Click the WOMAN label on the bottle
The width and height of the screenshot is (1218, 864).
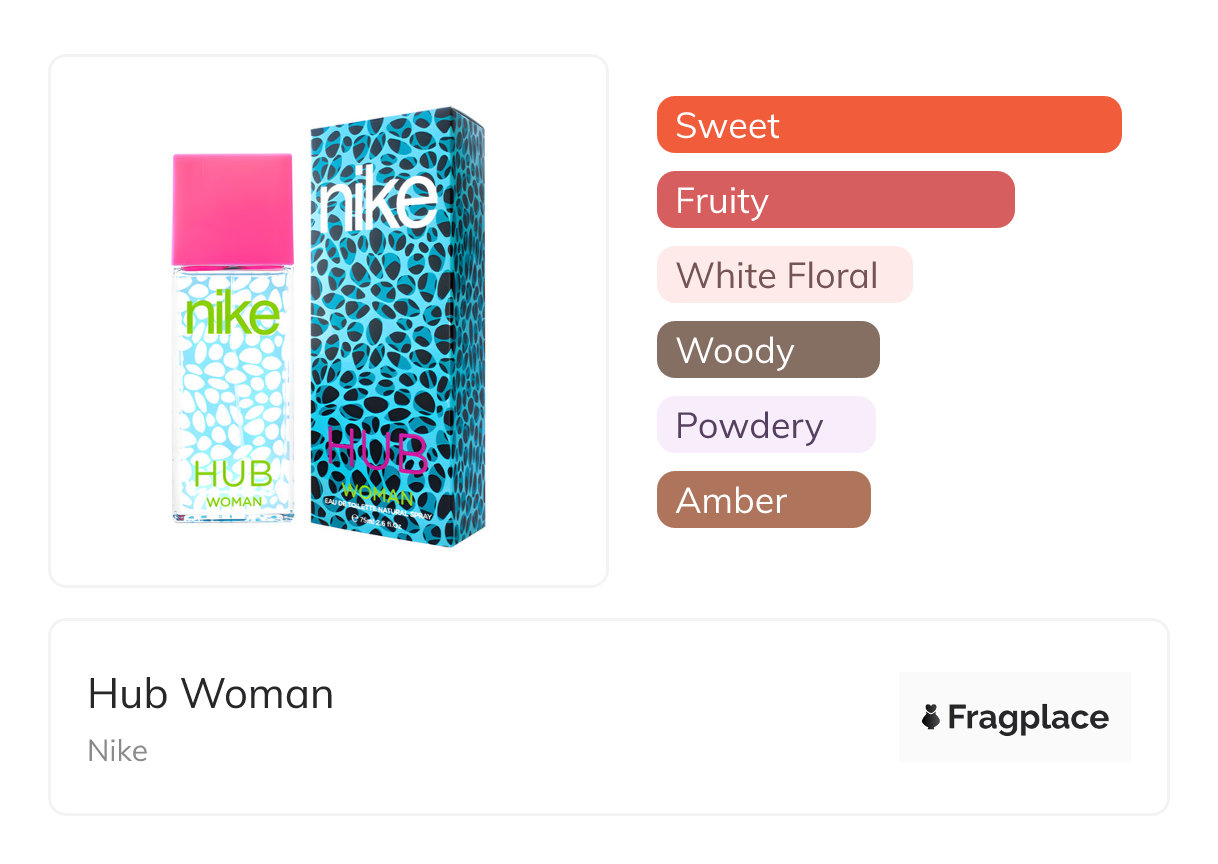pos(235,500)
